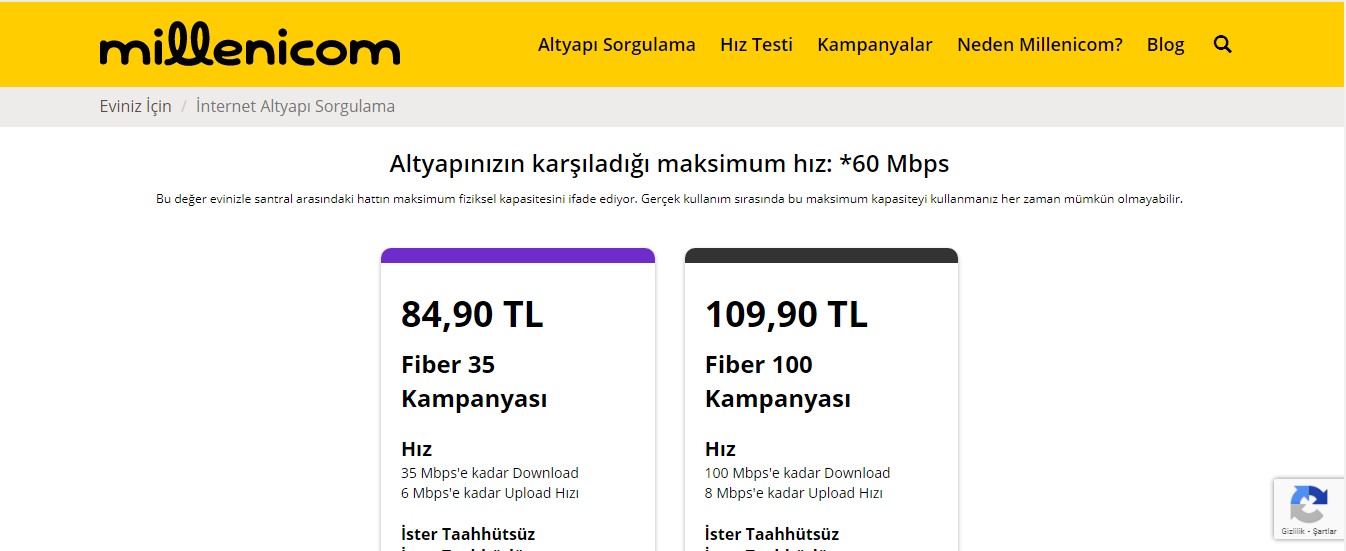Click the reCAPTCHA badge icon
The image size is (1346, 551).
coord(1309,503)
